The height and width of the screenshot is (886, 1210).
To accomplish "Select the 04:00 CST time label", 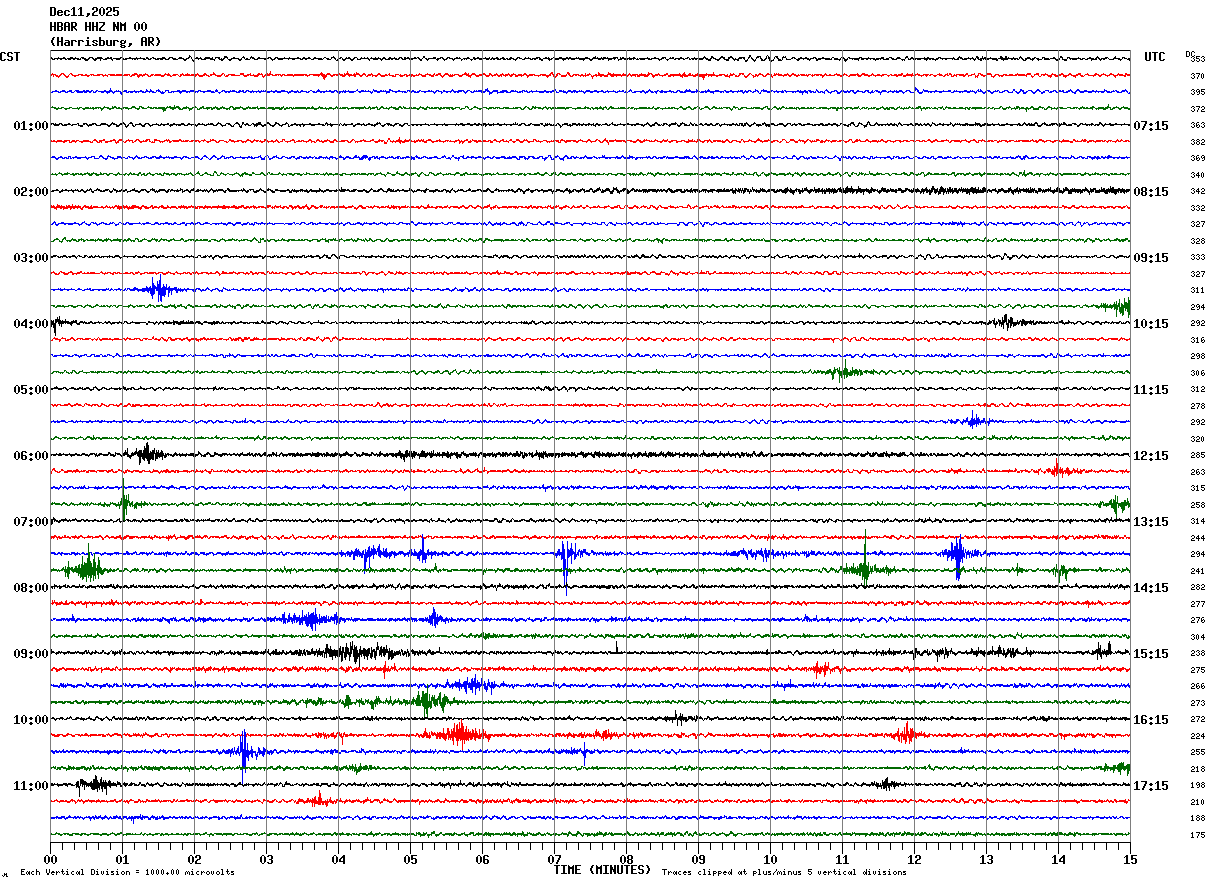I will click(31, 324).
